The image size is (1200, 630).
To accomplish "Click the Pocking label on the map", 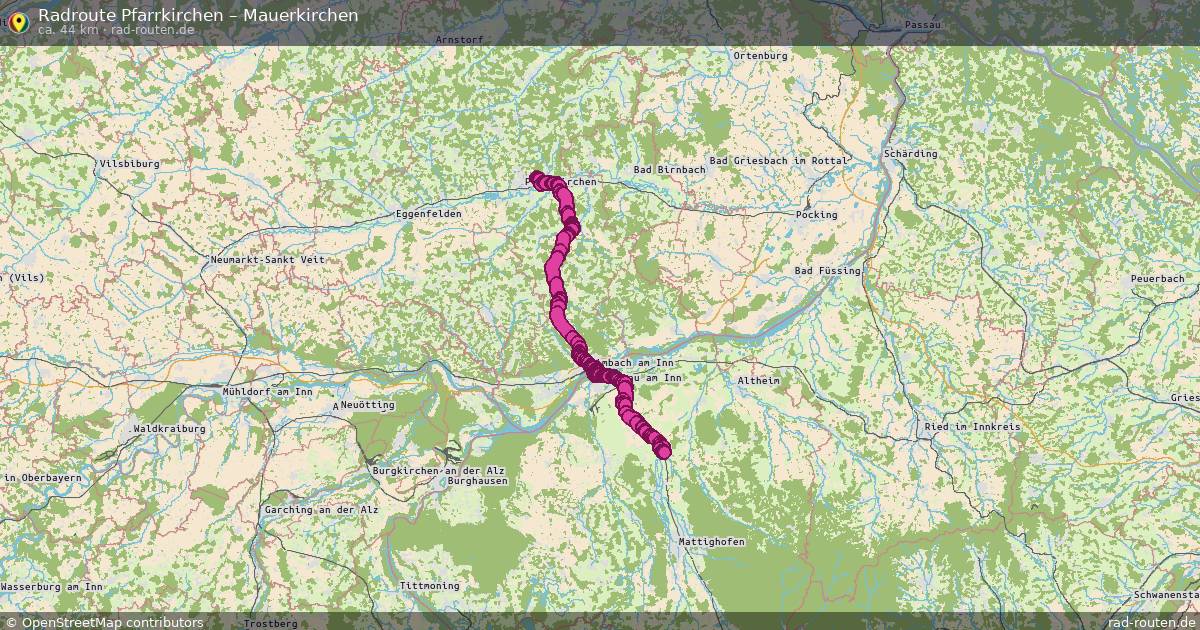I will pyautogui.click(x=816, y=215).
